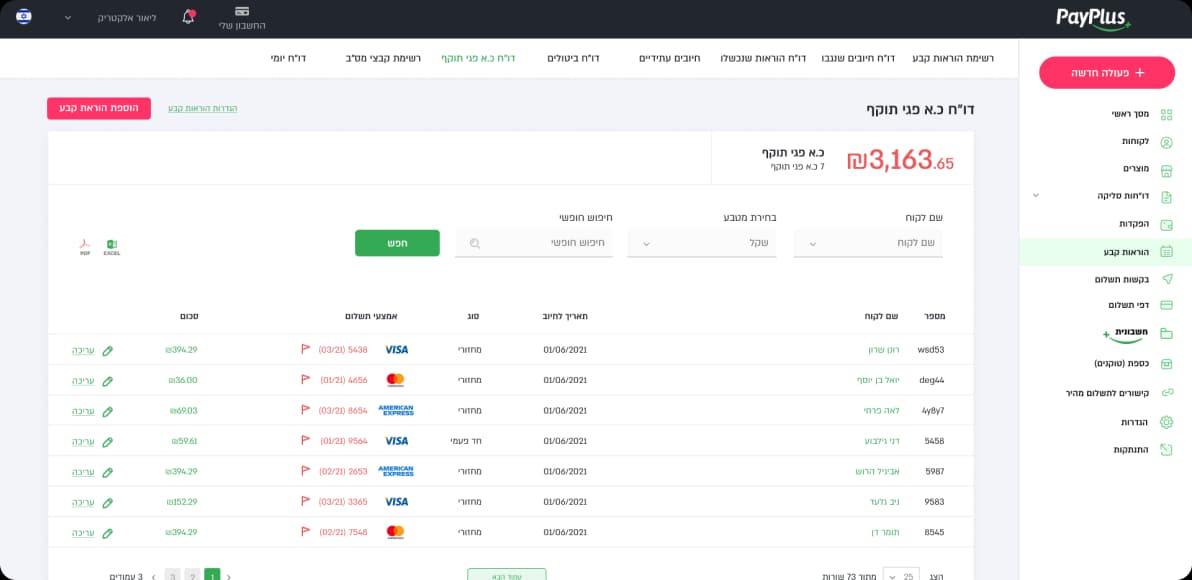Screen dimensions: 1192x580
Task: Open the הגדרות הוראות קבע link
Action: [202, 108]
